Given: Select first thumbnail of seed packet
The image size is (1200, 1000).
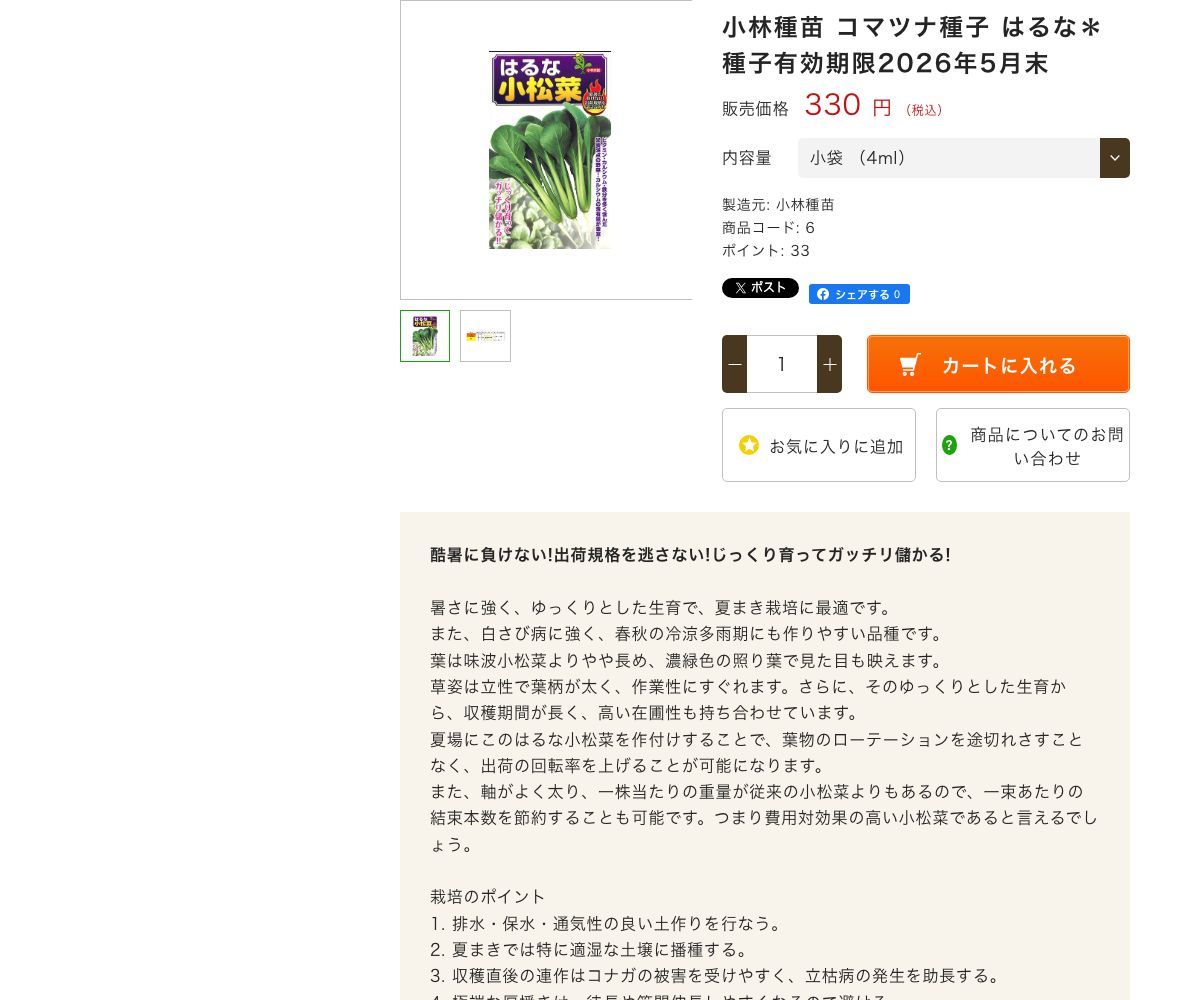Looking at the screenshot, I should 425,336.
